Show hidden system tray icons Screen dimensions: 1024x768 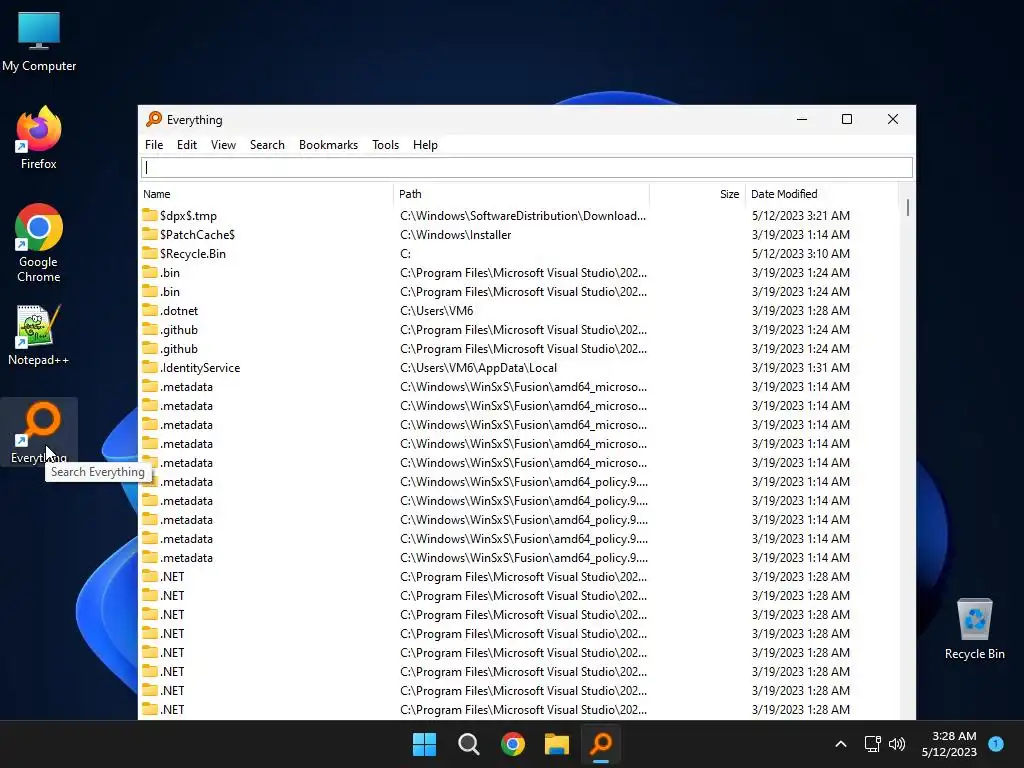pos(841,744)
